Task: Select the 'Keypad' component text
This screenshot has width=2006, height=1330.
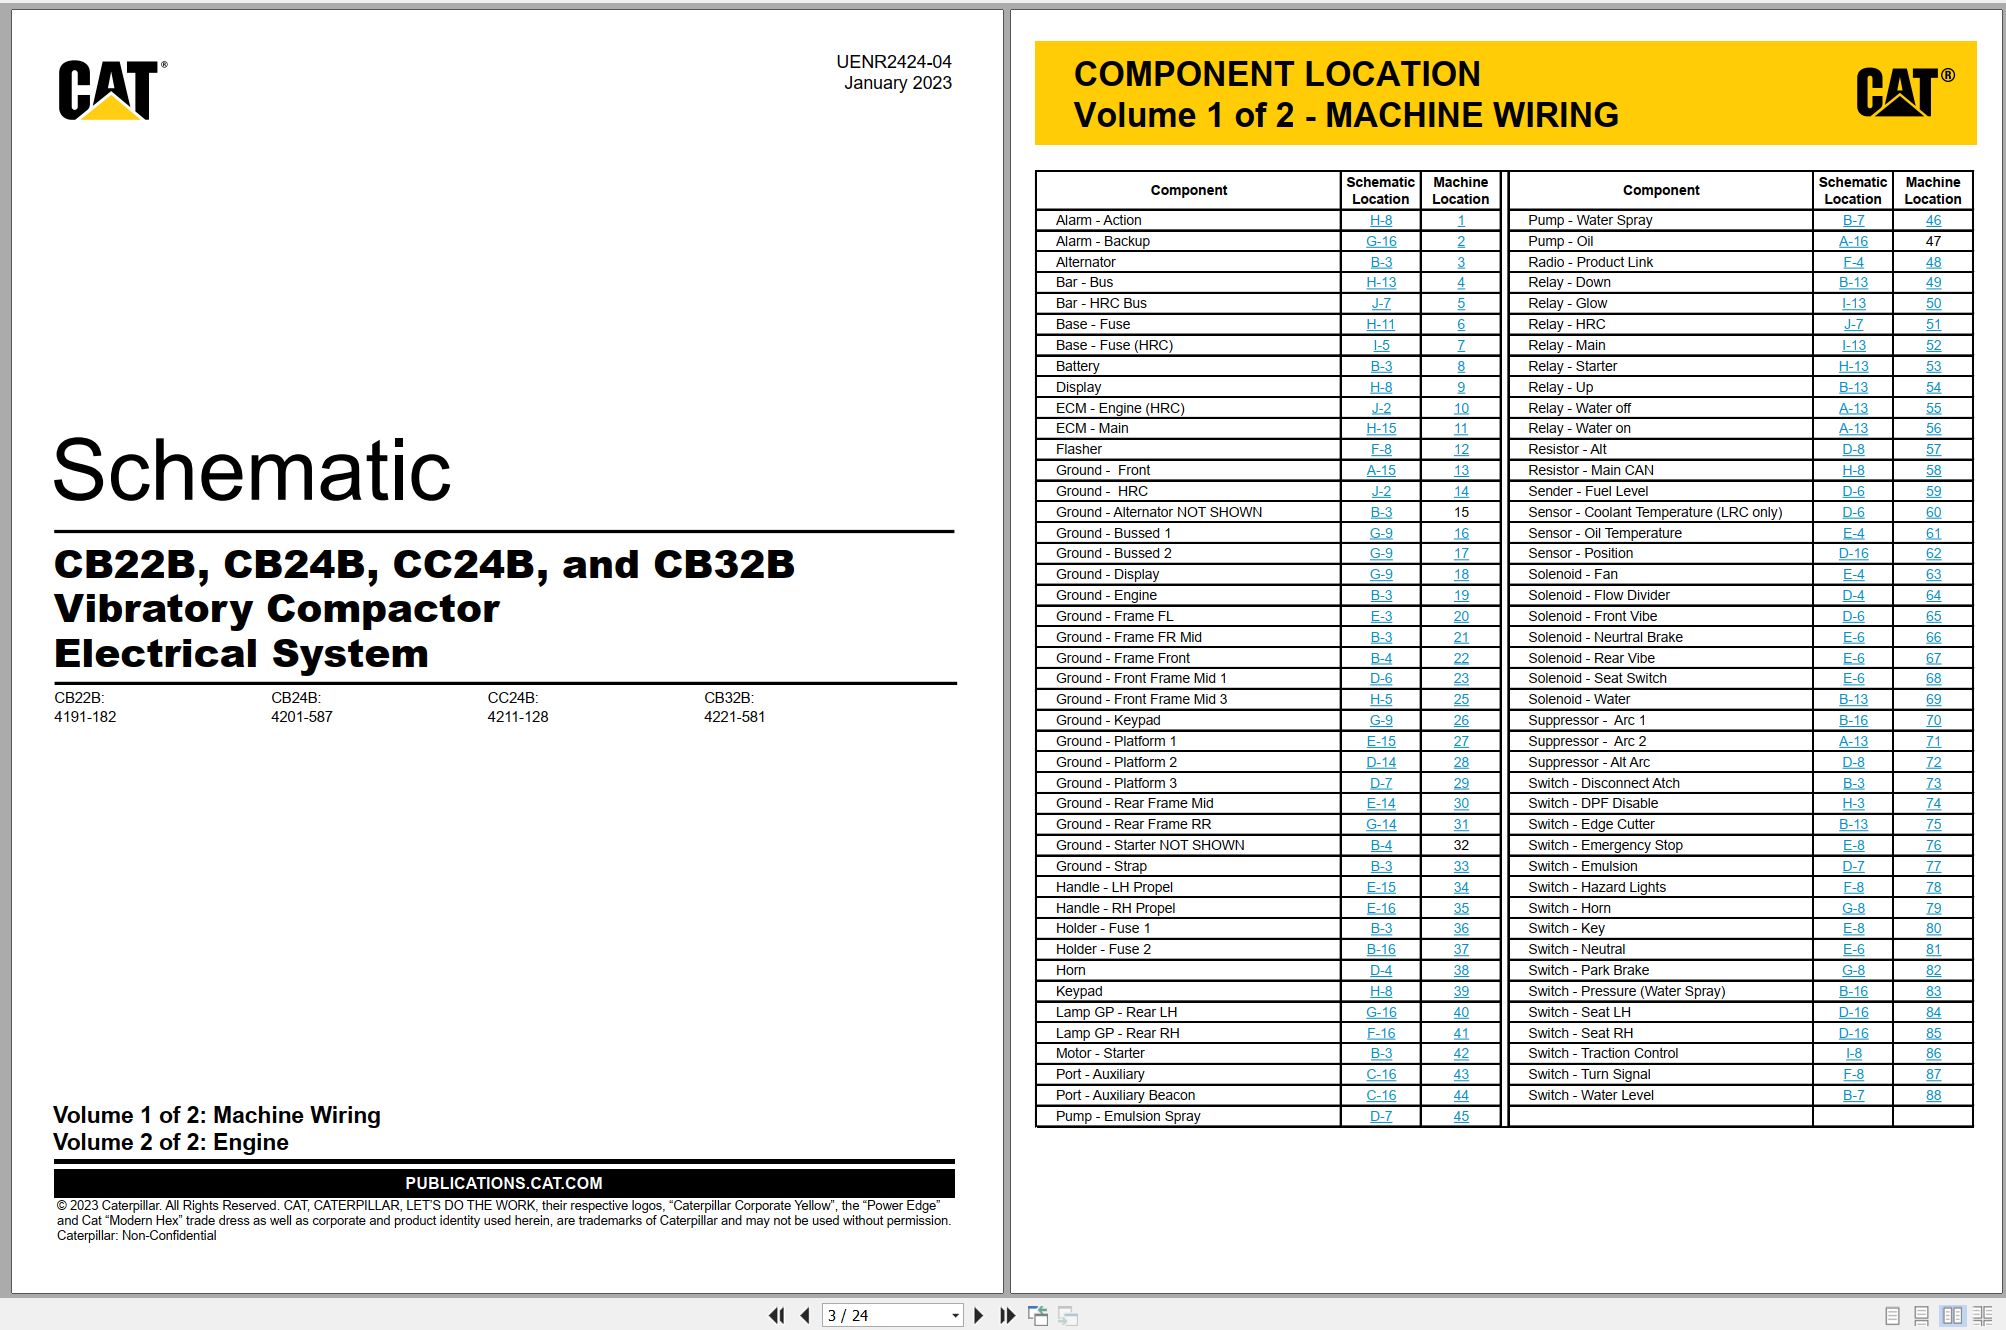Action: (1079, 992)
